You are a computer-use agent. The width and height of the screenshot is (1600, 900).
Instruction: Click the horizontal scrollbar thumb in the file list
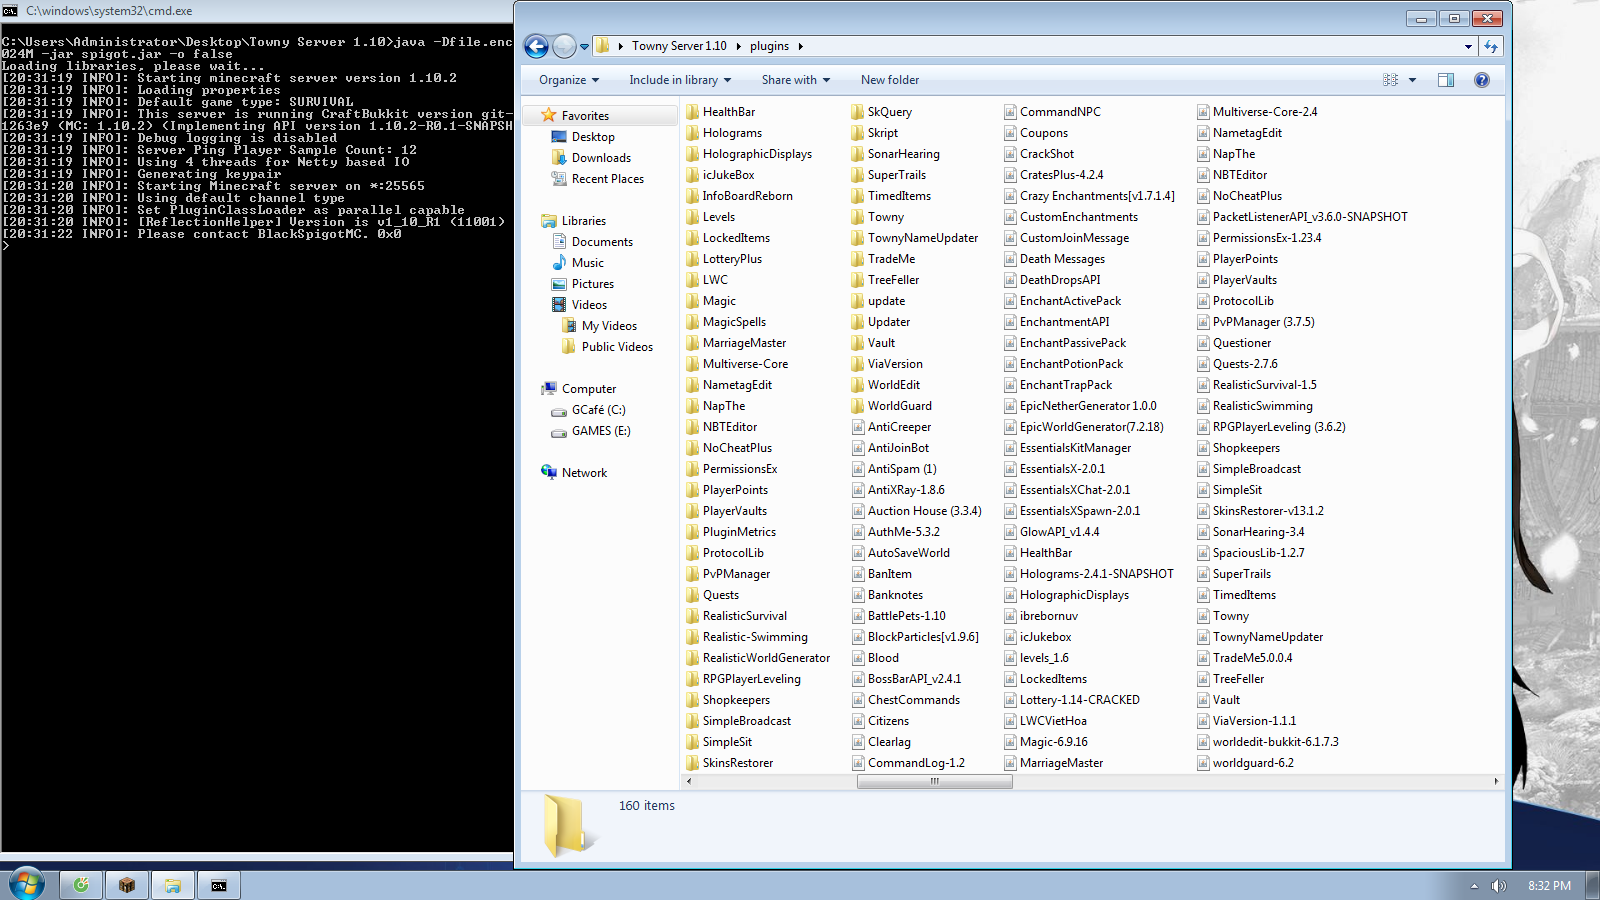tap(935, 782)
